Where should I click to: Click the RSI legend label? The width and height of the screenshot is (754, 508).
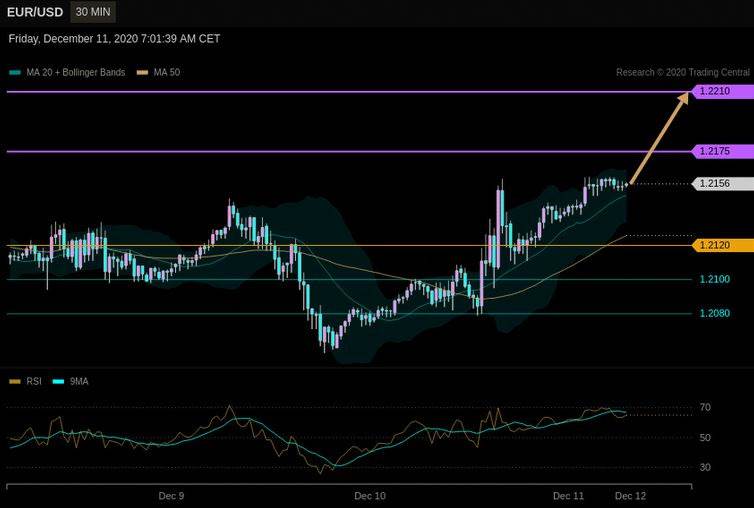[34, 381]
